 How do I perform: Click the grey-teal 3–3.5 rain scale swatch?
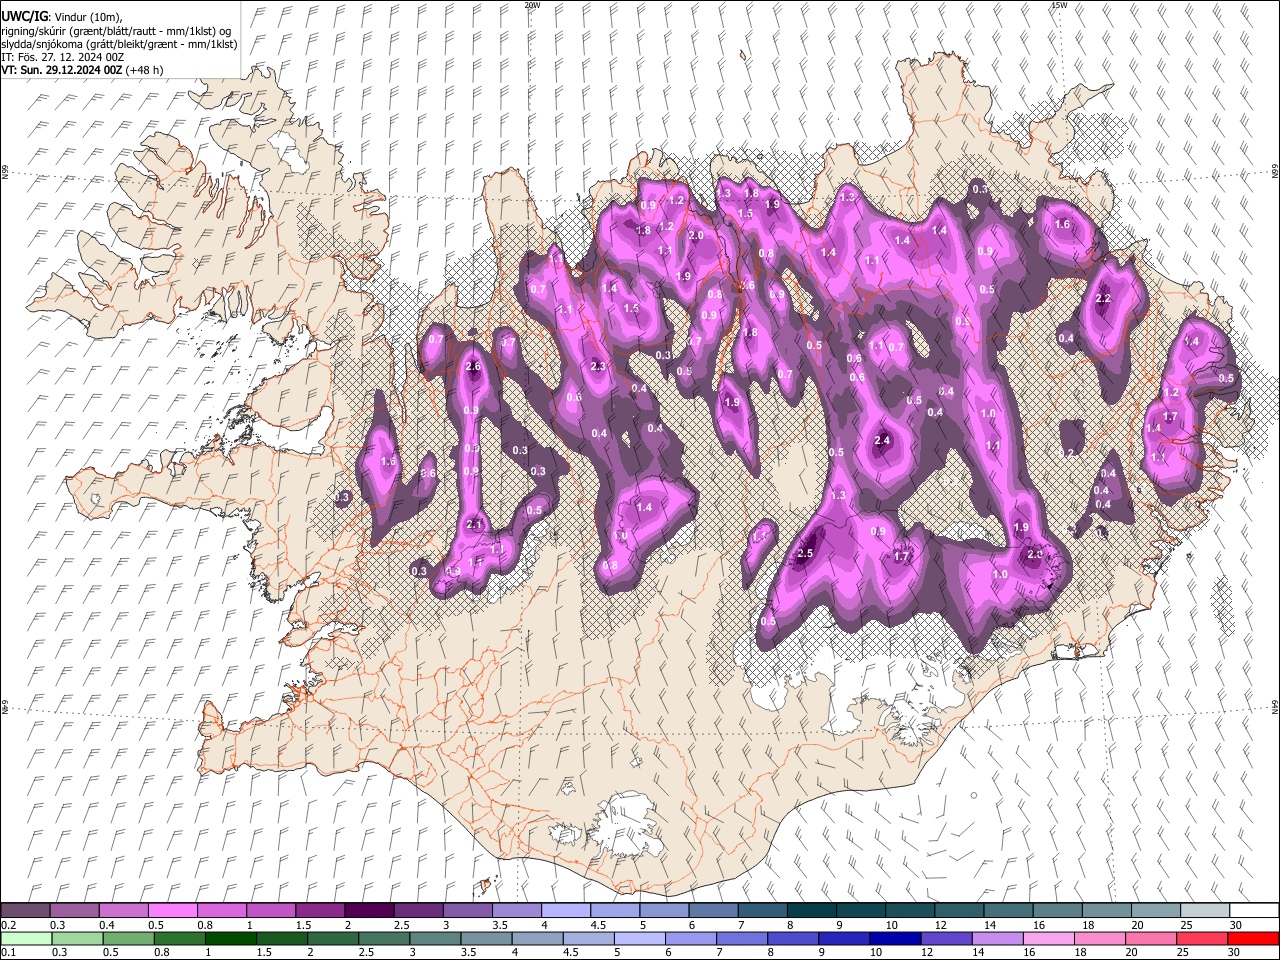pos(435,938)
